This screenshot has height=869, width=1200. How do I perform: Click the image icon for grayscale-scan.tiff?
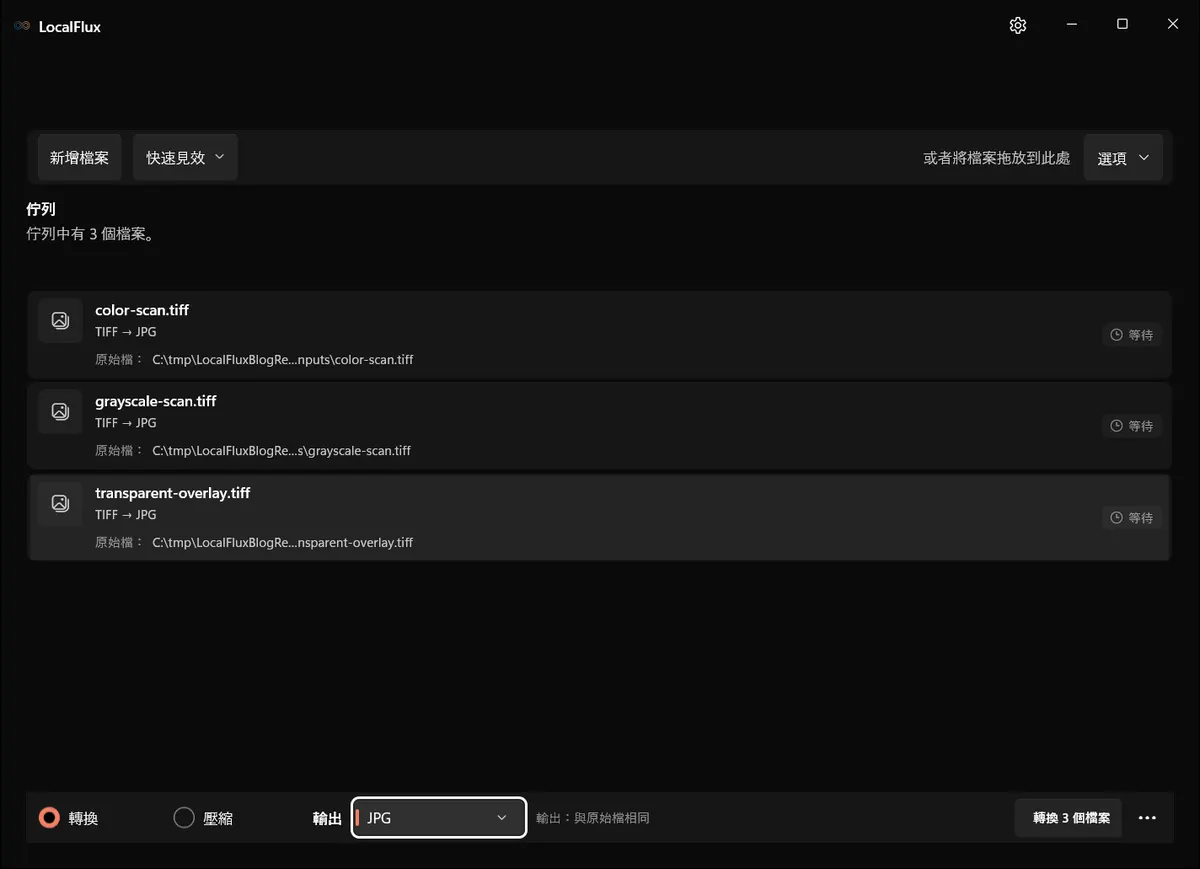click(x=60, y=411)
